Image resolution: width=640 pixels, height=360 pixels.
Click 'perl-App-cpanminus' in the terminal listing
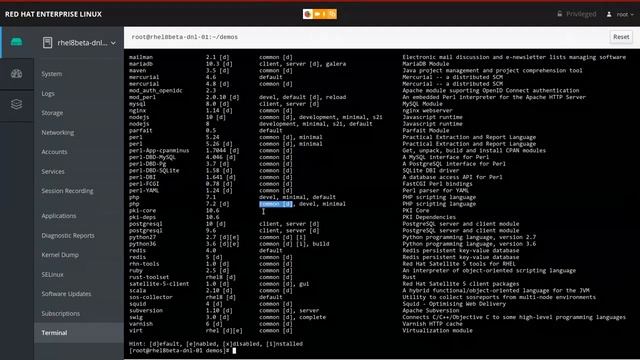pos(159,151)
